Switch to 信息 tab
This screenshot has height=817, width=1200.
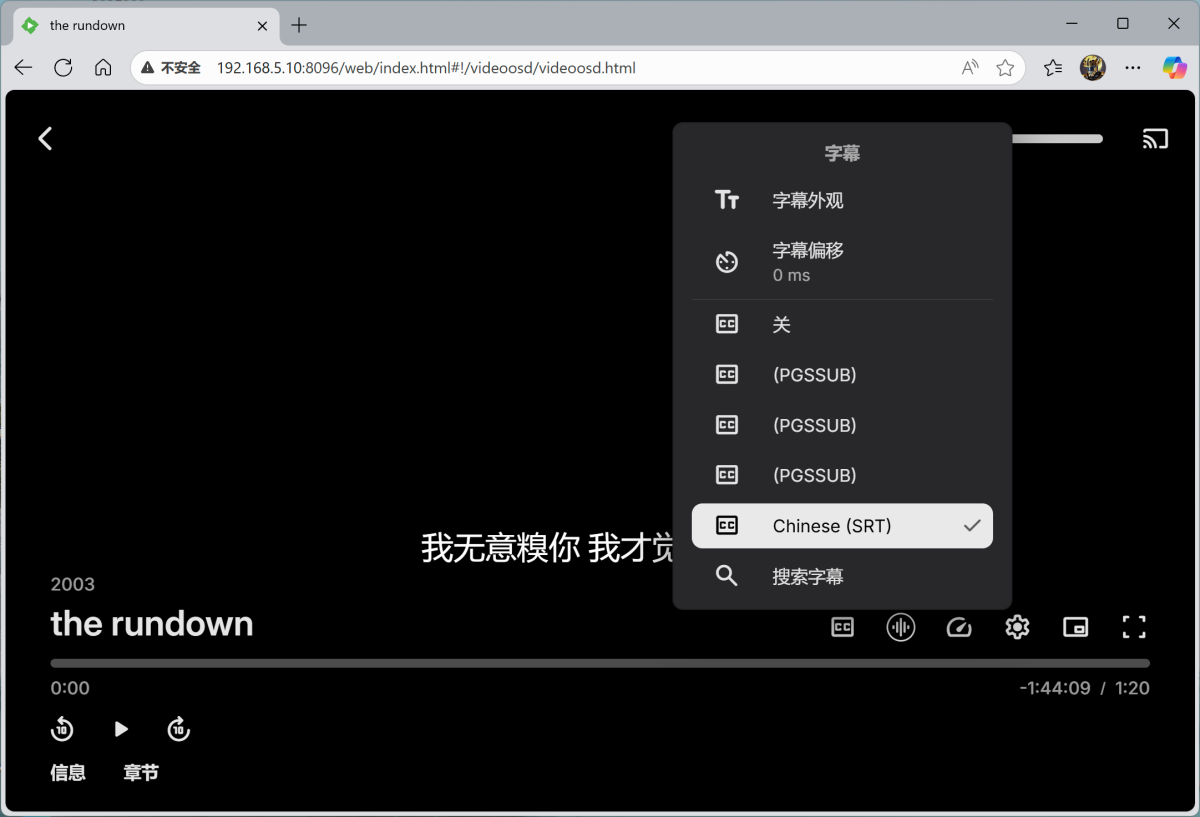tap(68, 773)
